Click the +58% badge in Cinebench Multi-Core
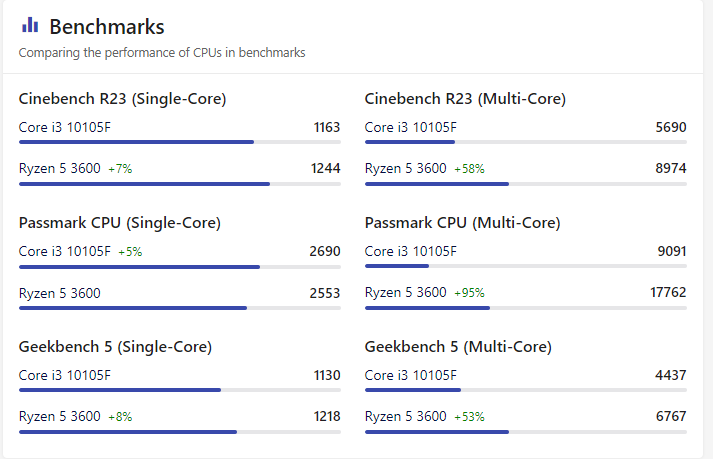 pyautogui.click(x=469, y=169)
